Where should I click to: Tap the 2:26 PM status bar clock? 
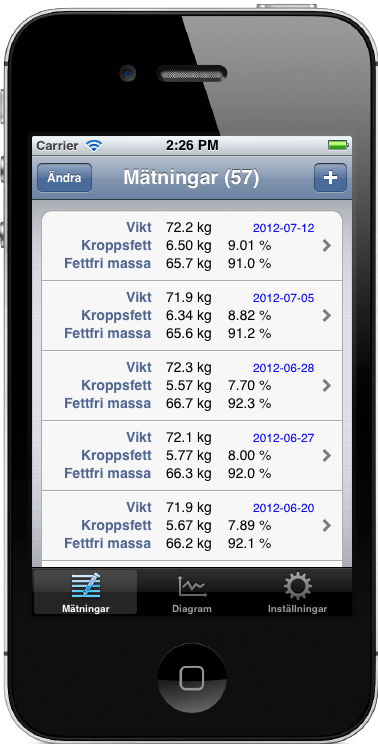192,145
